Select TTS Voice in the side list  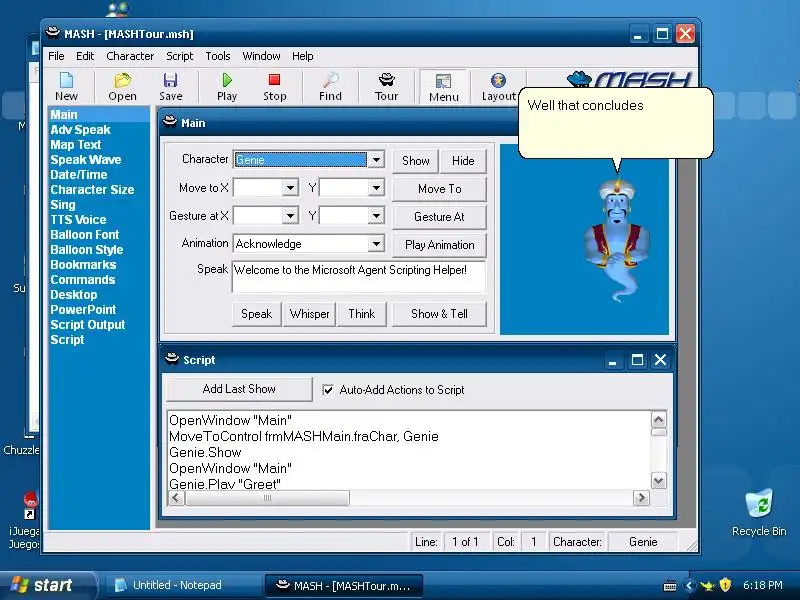[78, 220]
